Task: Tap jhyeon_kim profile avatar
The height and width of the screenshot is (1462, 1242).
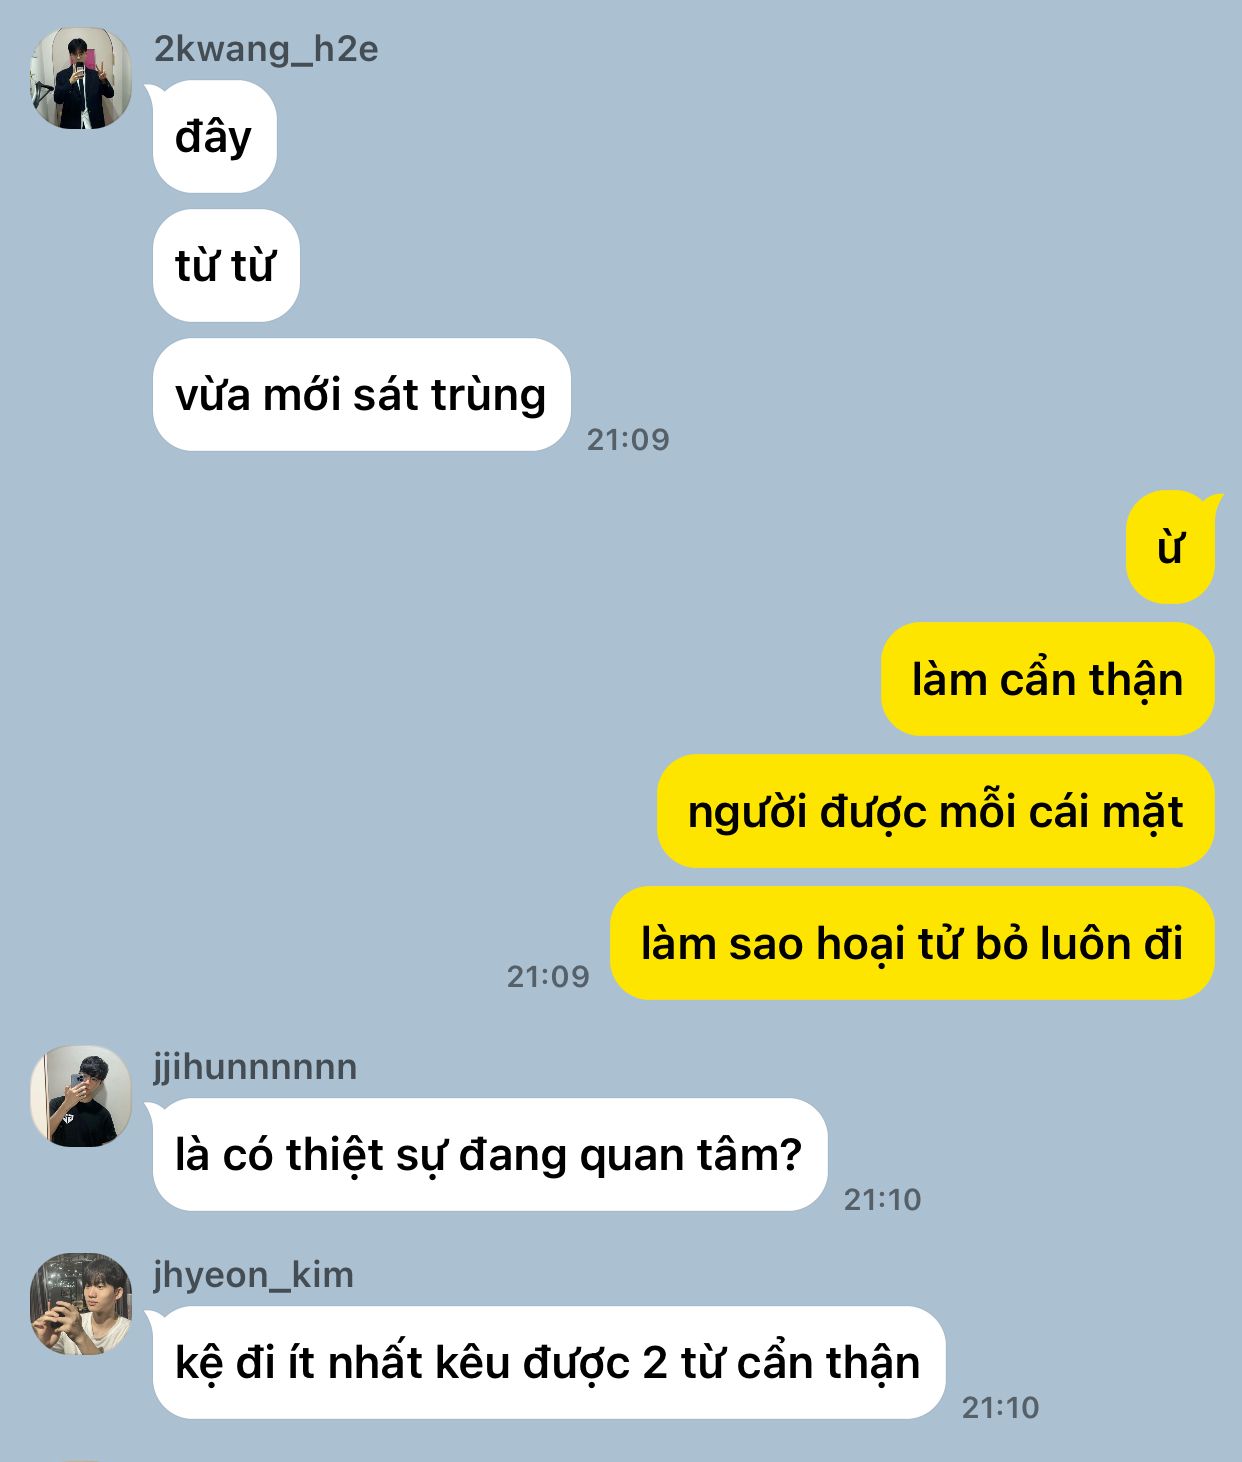Action: pyautogui.click(x=81, y=1304)
